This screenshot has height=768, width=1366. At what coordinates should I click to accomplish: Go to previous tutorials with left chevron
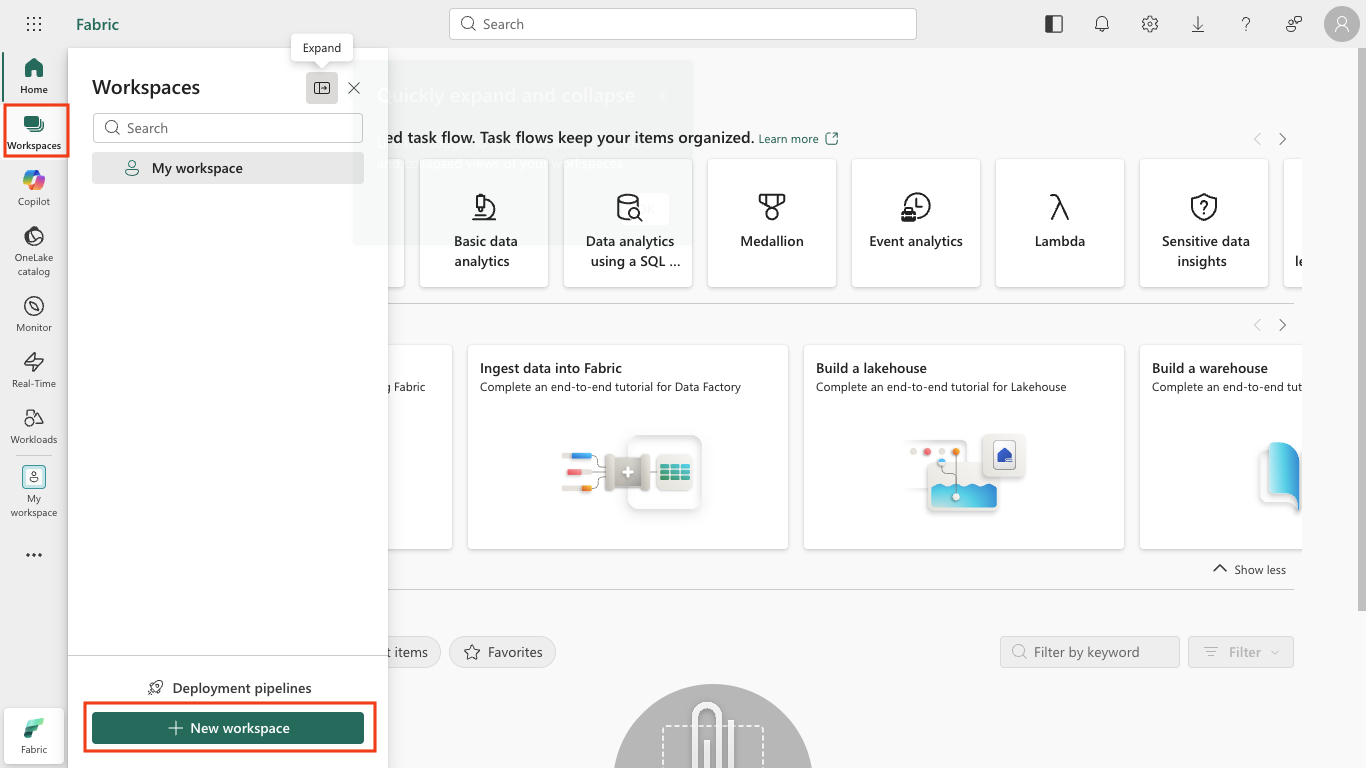click(1258, 325)
